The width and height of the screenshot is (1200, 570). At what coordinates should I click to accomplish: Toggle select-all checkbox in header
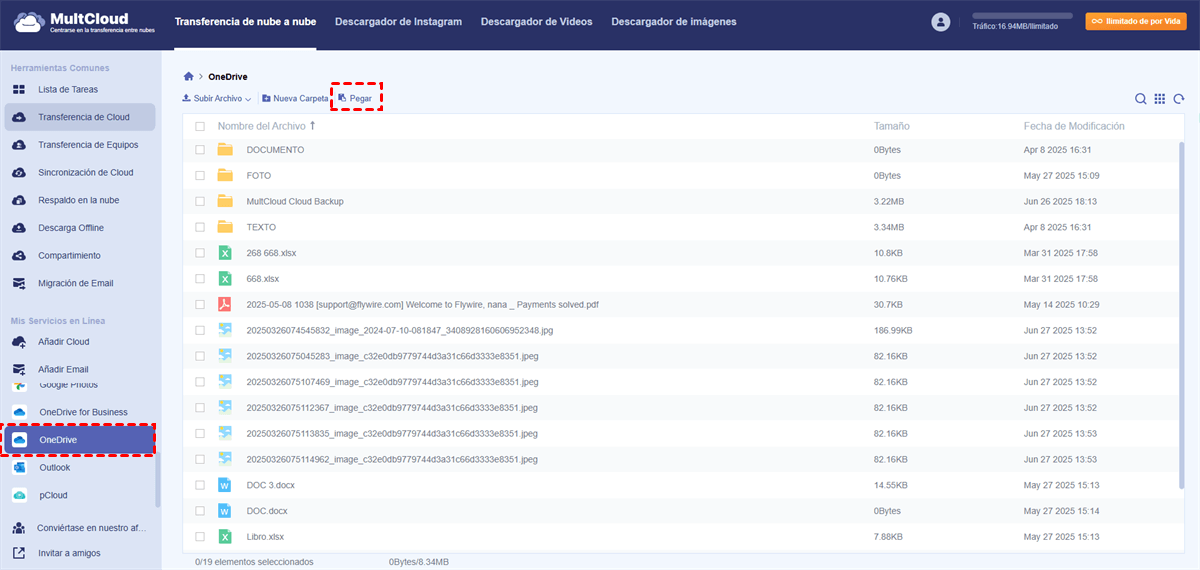click(x=200, y=127)
